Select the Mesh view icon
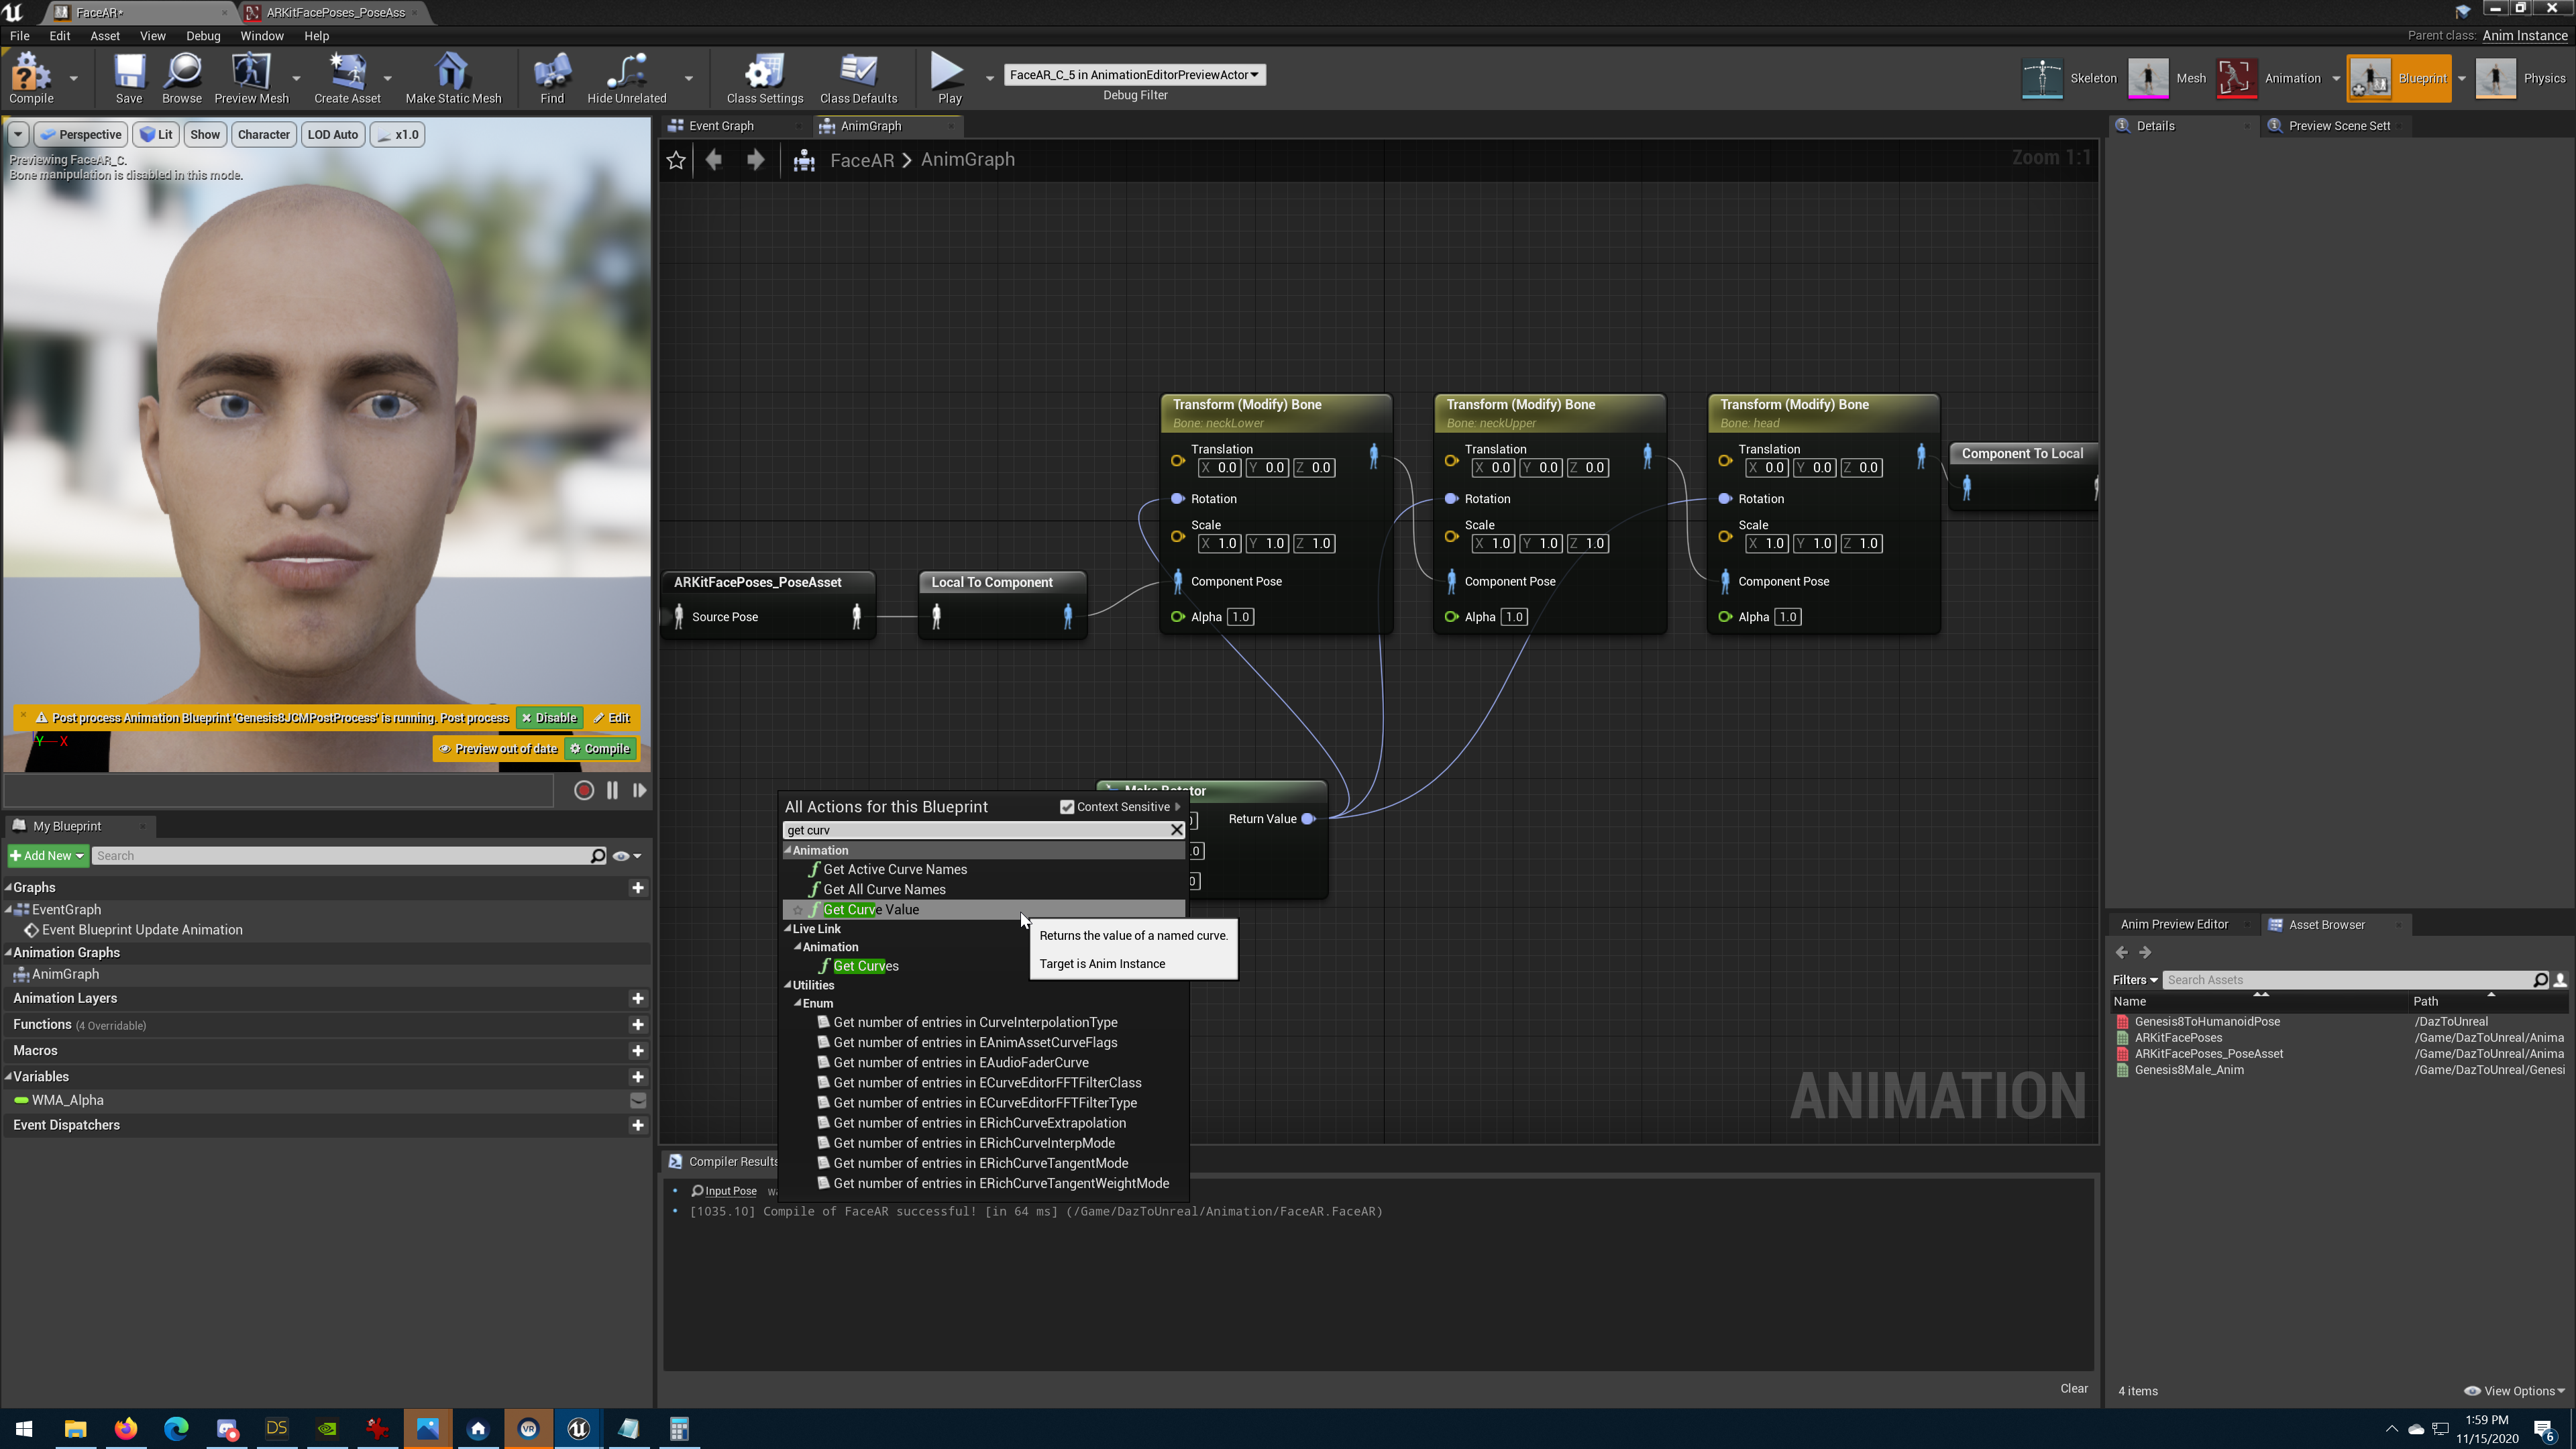The height and width of the screenshot is (1449, 2576). pos(2149,74)
